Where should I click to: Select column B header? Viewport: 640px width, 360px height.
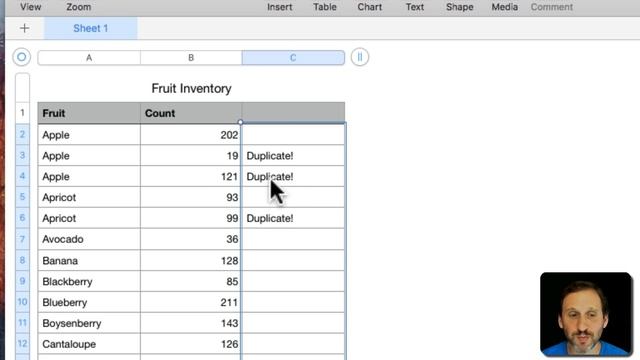191,58
